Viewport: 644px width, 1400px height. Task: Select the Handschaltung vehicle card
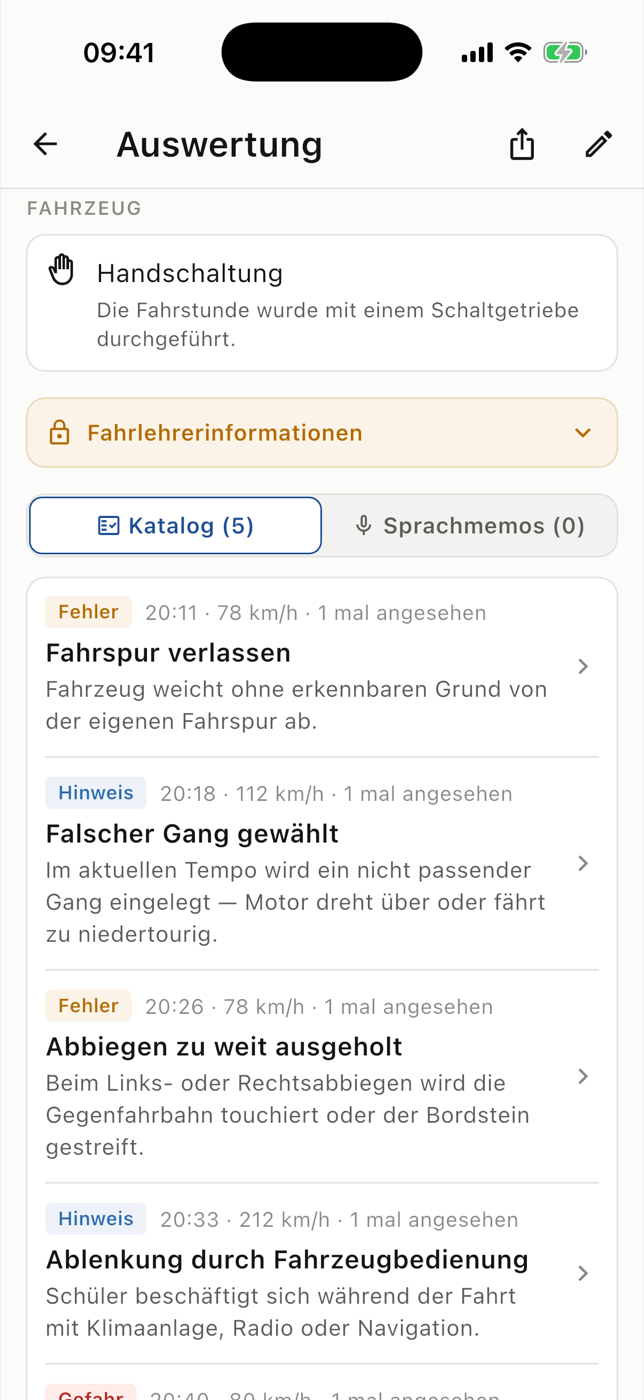(322, 303)
